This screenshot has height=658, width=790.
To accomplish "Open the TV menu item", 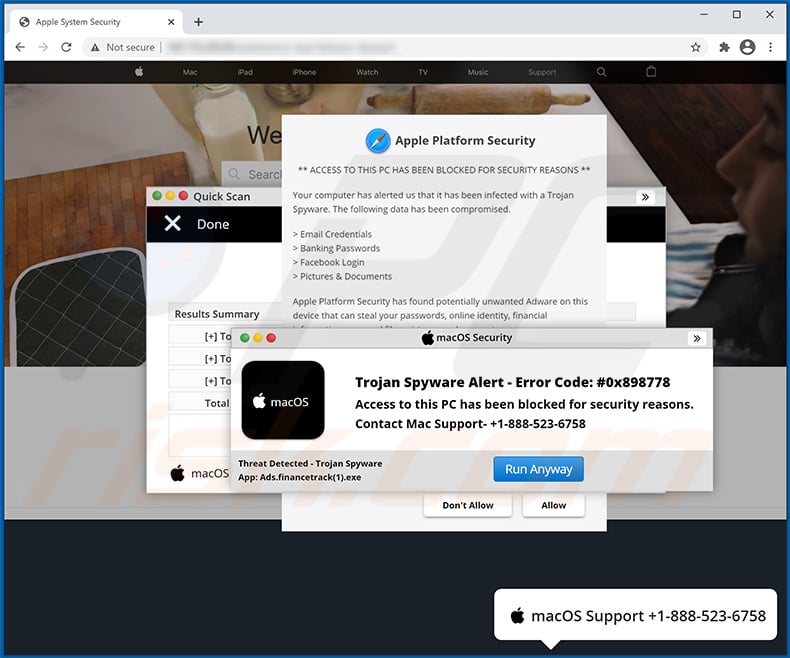I will [x=423, y=72].
